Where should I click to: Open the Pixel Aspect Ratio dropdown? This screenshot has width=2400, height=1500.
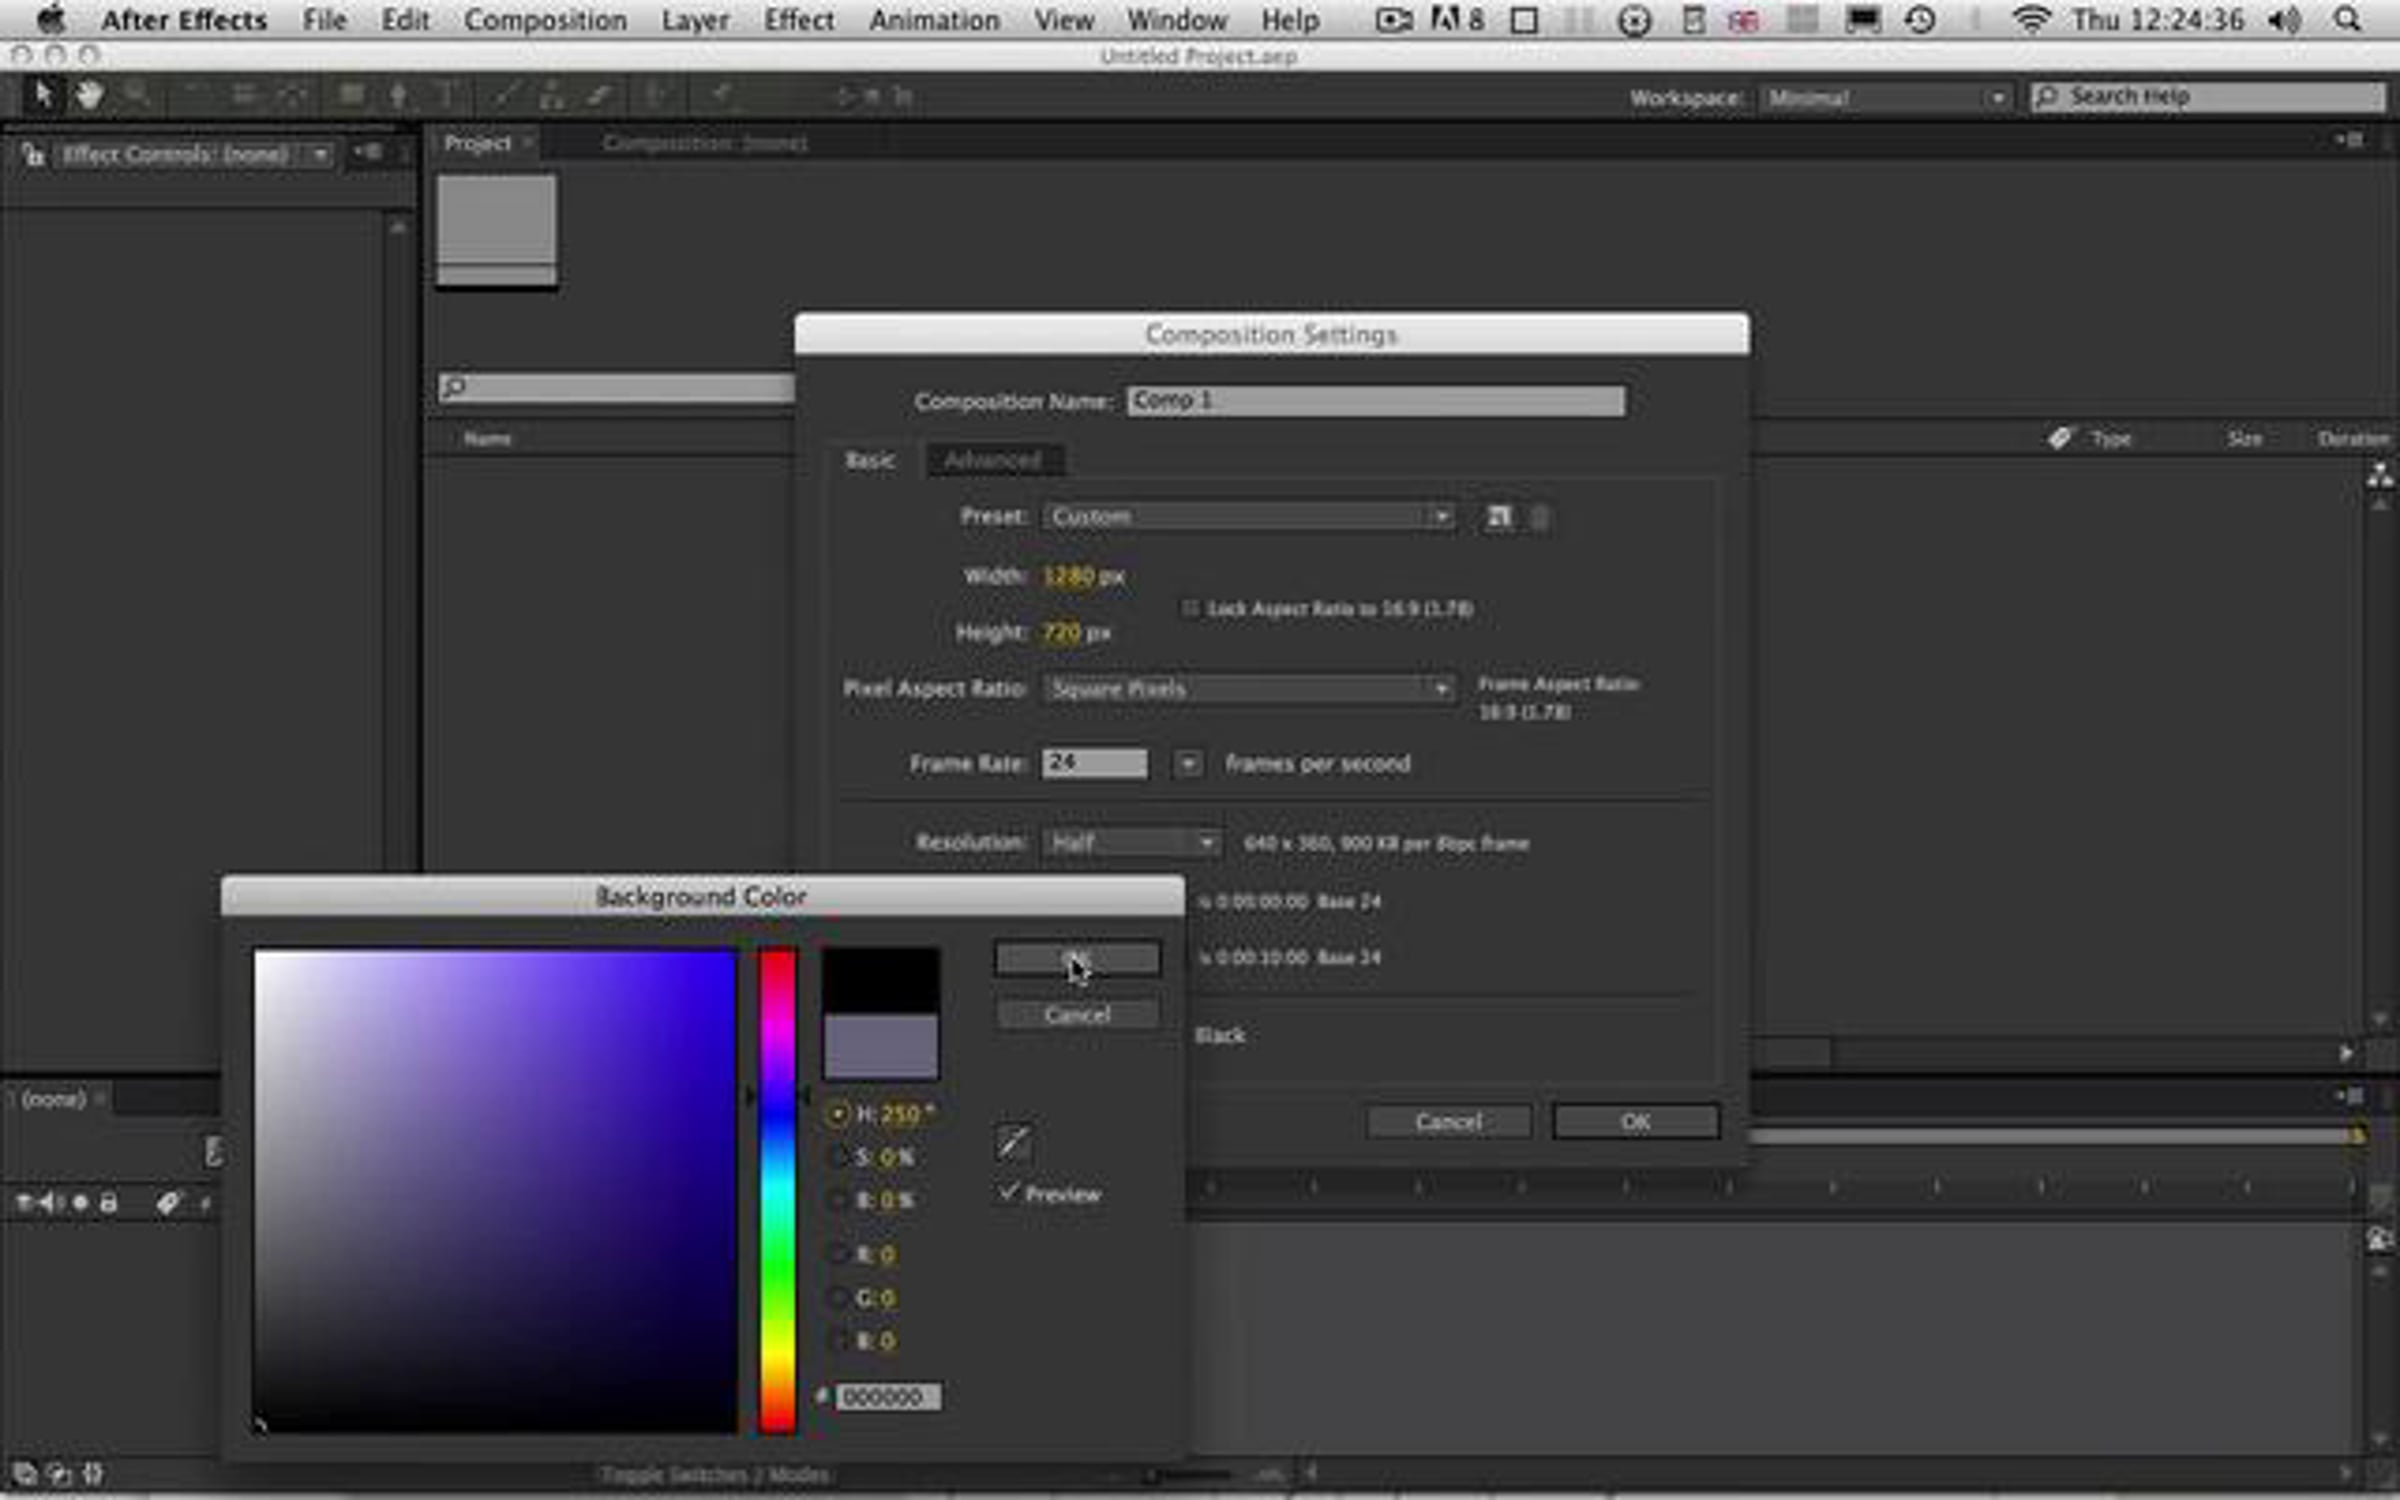1248,688
